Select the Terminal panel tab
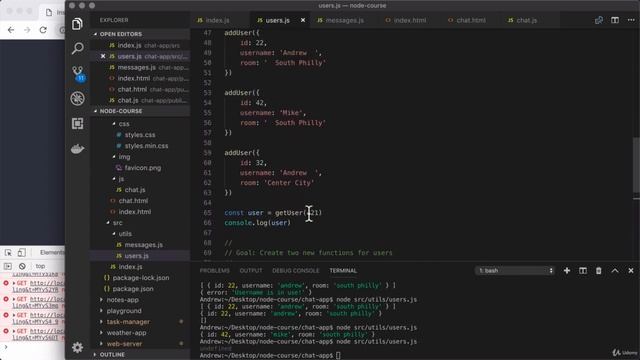640x360 pixels. (343, 271)
